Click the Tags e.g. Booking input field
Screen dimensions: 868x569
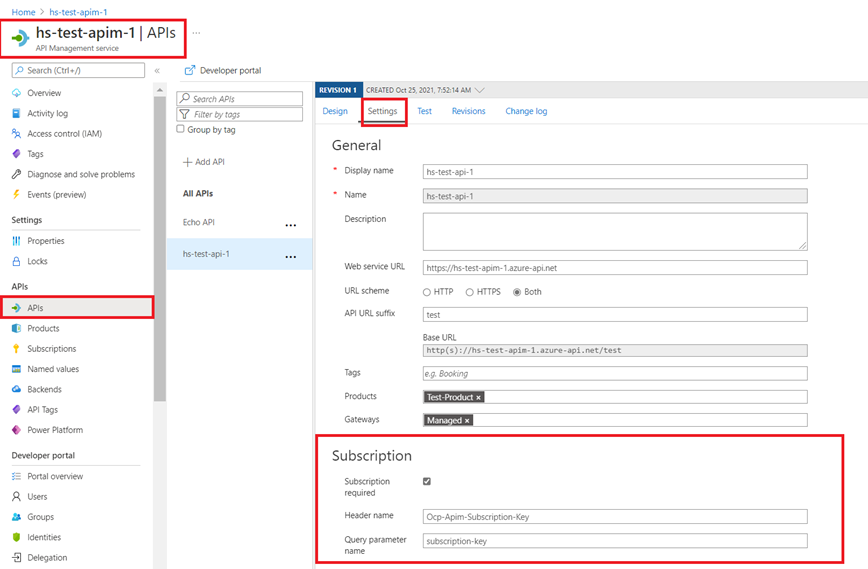(x=615, y=374)
